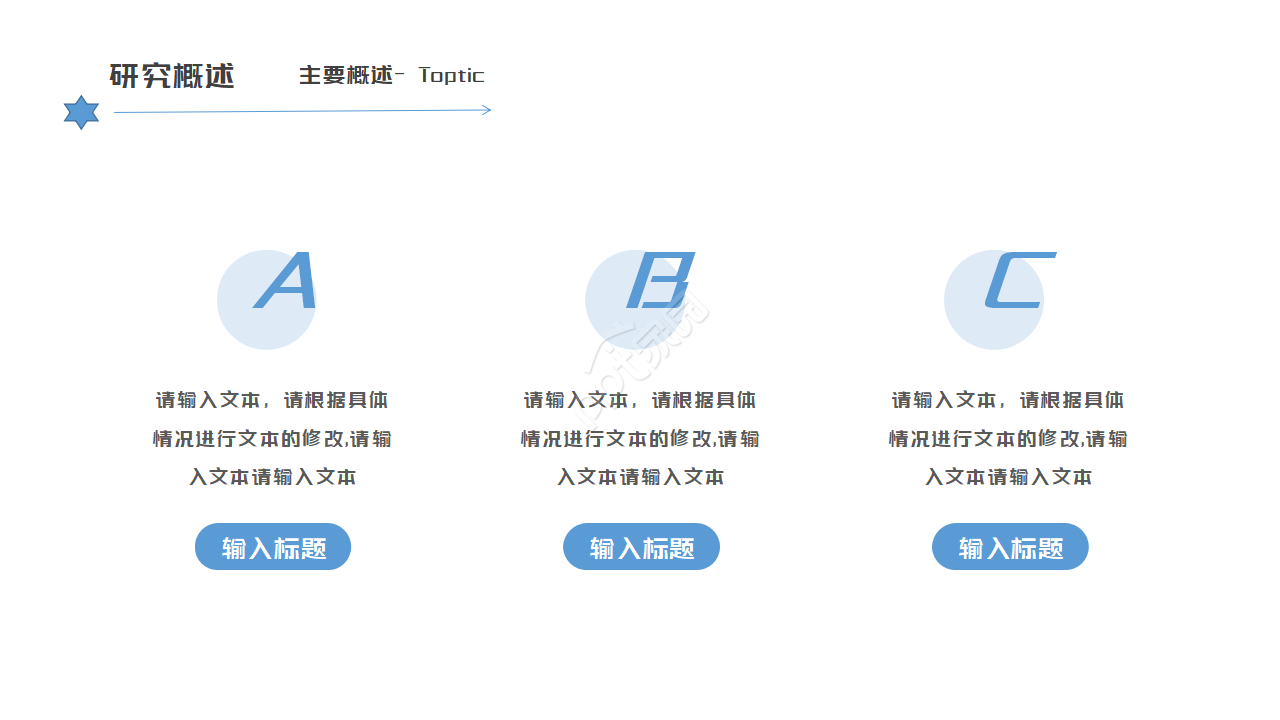Click the arrowhead at the line's right end
The width and height of the screenshot is (1280, 720).
[x=487, y=113]
